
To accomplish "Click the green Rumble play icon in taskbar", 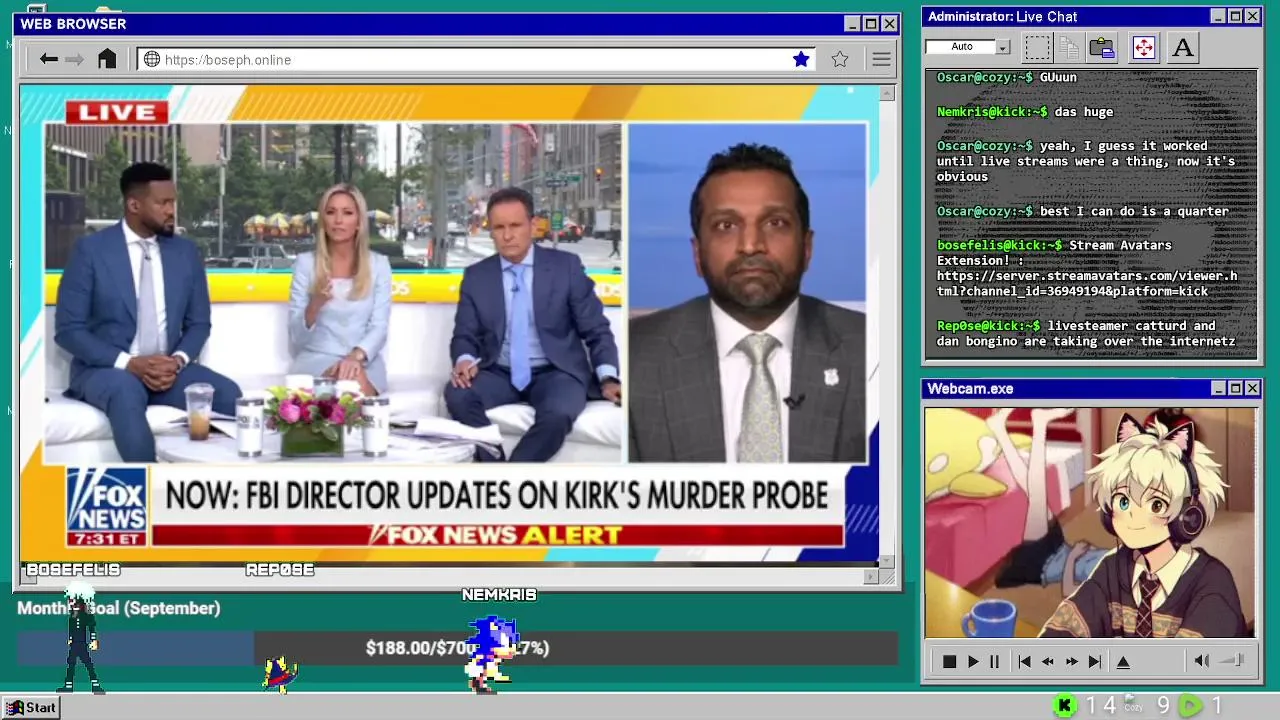I will point(1190,706).
